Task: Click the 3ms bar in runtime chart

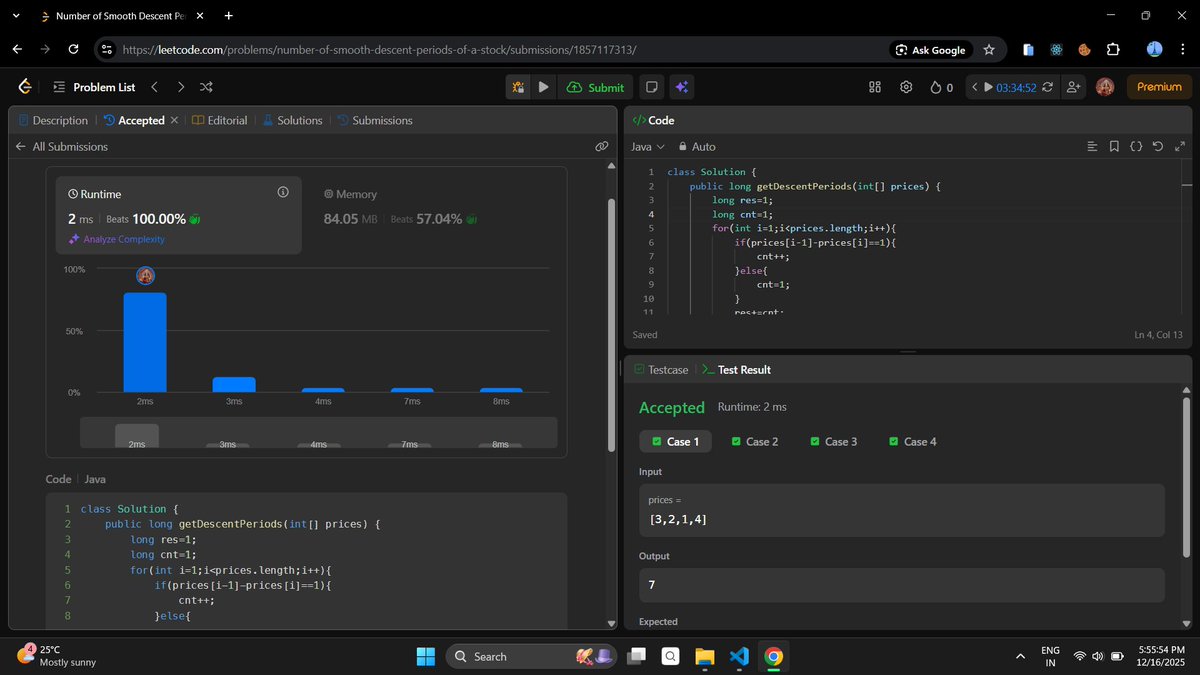Action: [x=234, y=384]
